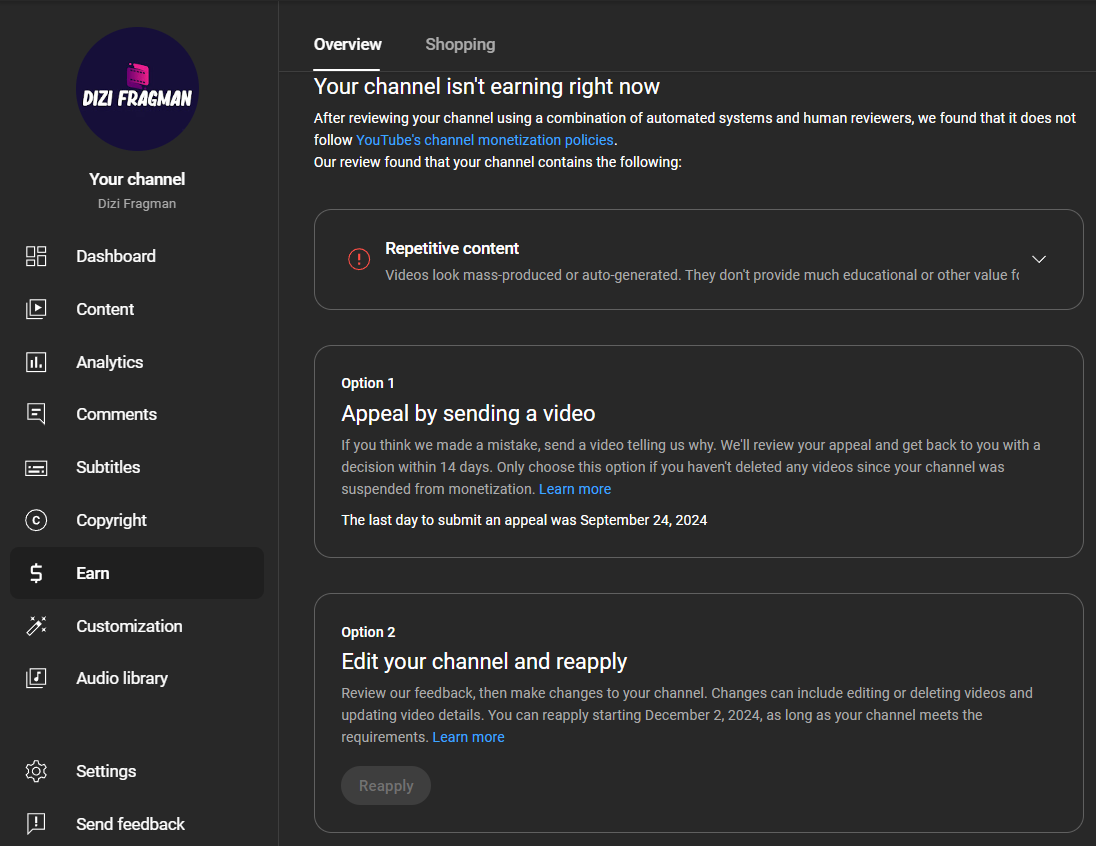The height and width of the screenshot is (846, 1096).
Task: Switch to the Shopping tab
Action: tap(460, 45)
